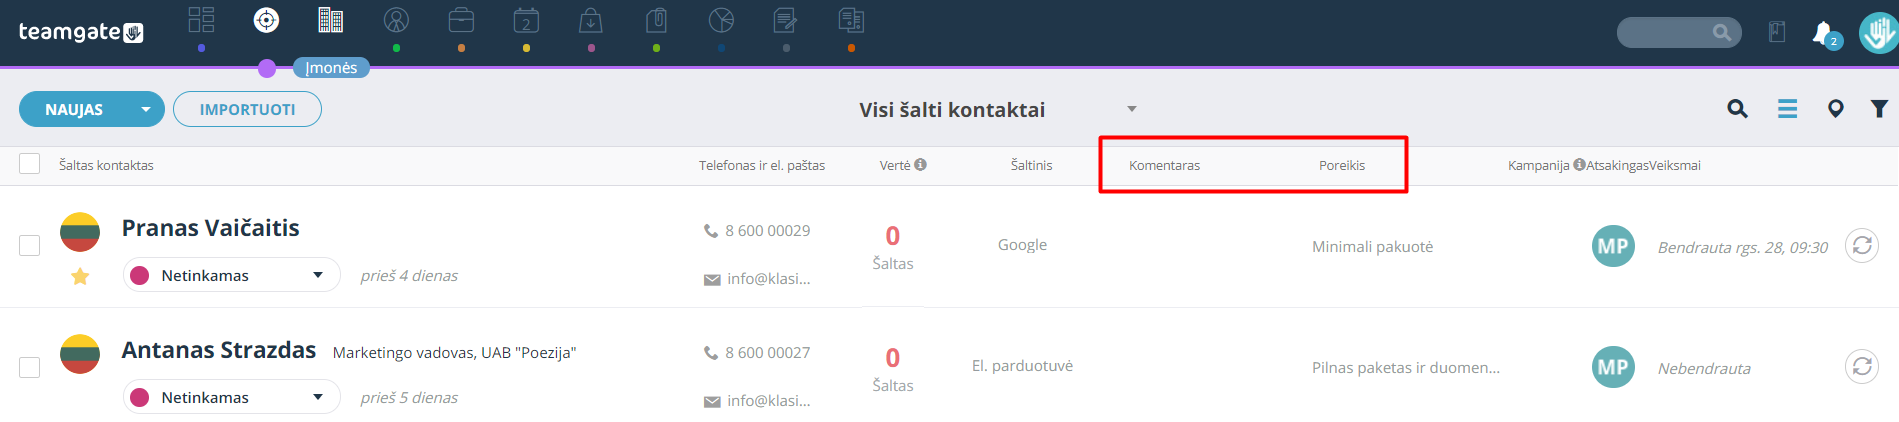The image size is (1899, 422).
Task: Open the Visi šalti kontaktai view dropdown
Action: click(x=1132, y=109)
